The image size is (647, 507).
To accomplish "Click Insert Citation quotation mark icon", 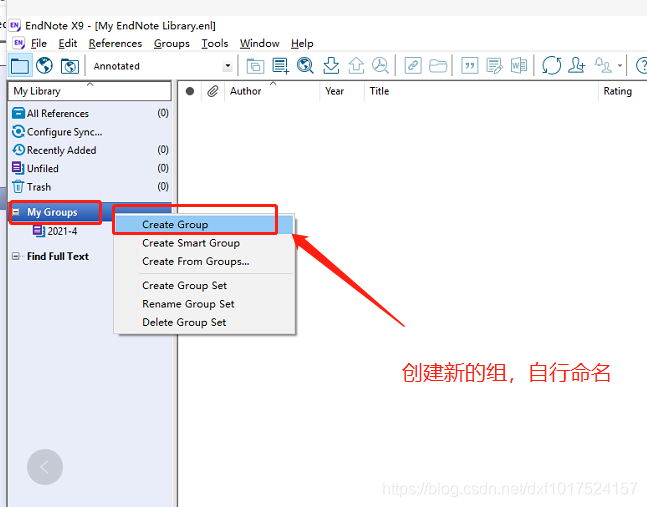I will tap(470, 66).
